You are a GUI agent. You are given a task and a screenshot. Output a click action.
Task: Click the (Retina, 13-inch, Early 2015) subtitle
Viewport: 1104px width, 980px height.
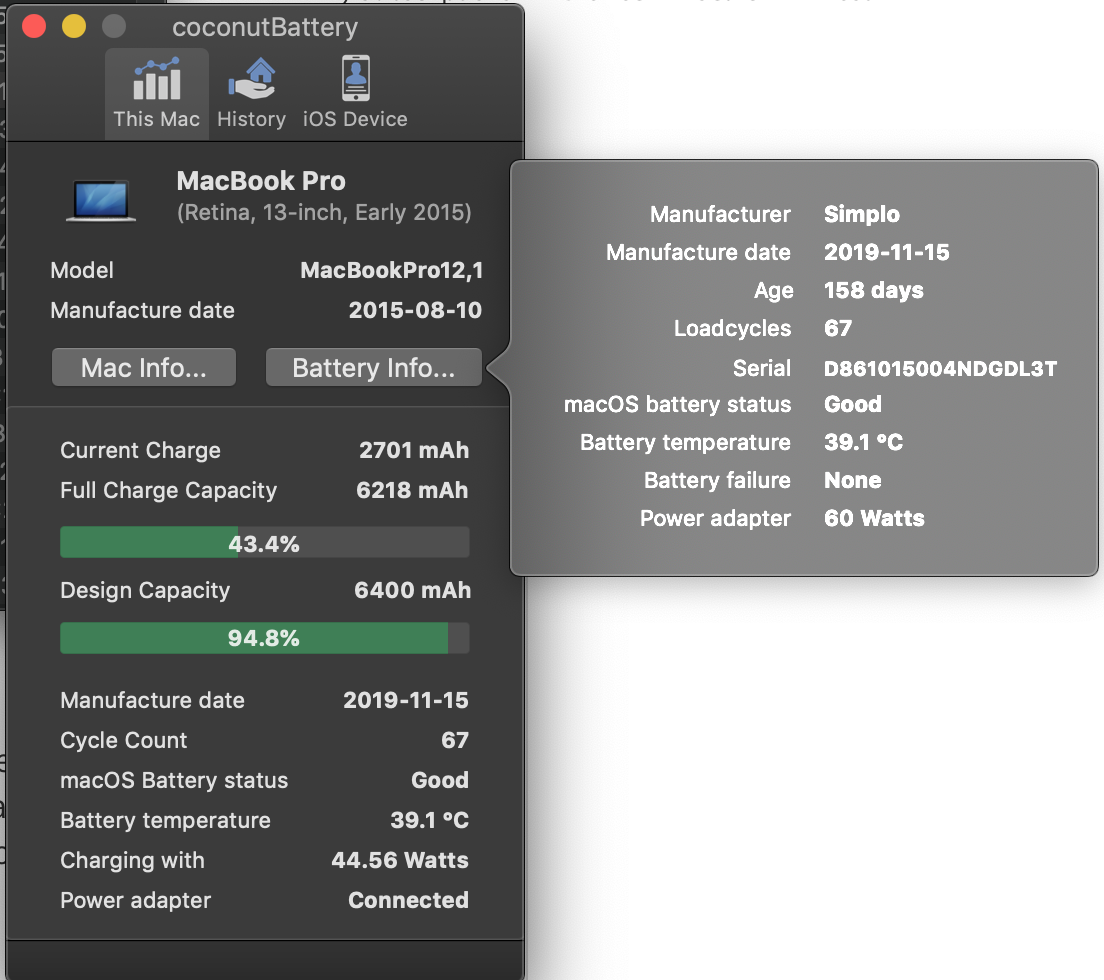coord(325,213)
